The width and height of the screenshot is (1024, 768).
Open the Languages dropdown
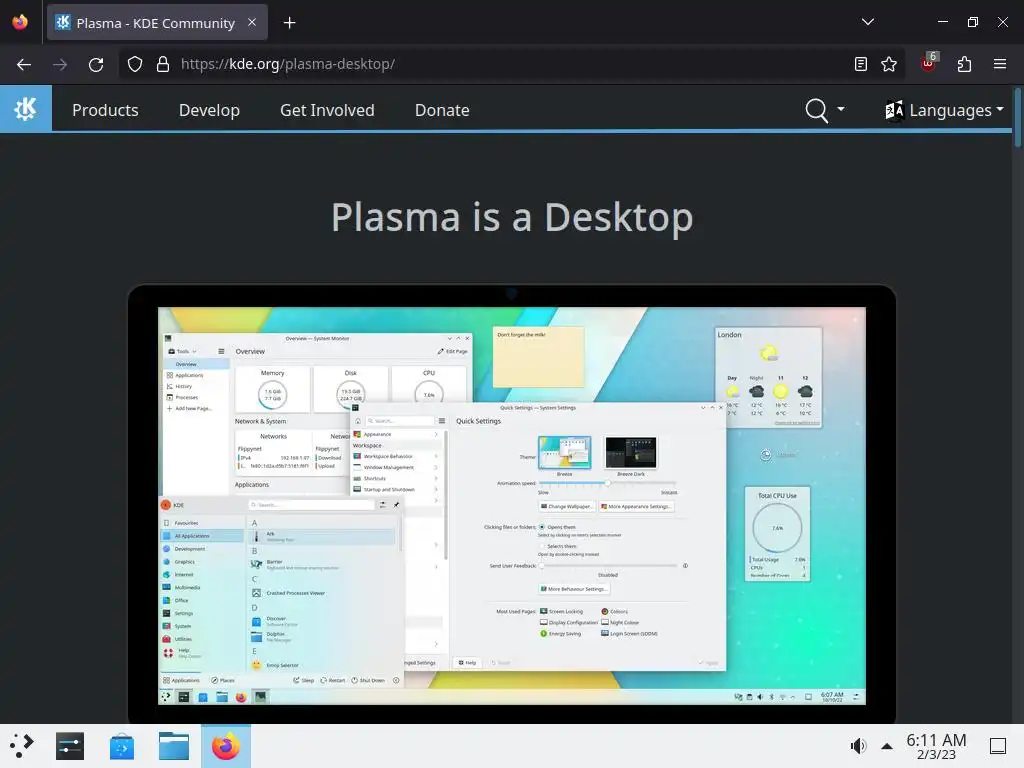[x=944, y=110]
